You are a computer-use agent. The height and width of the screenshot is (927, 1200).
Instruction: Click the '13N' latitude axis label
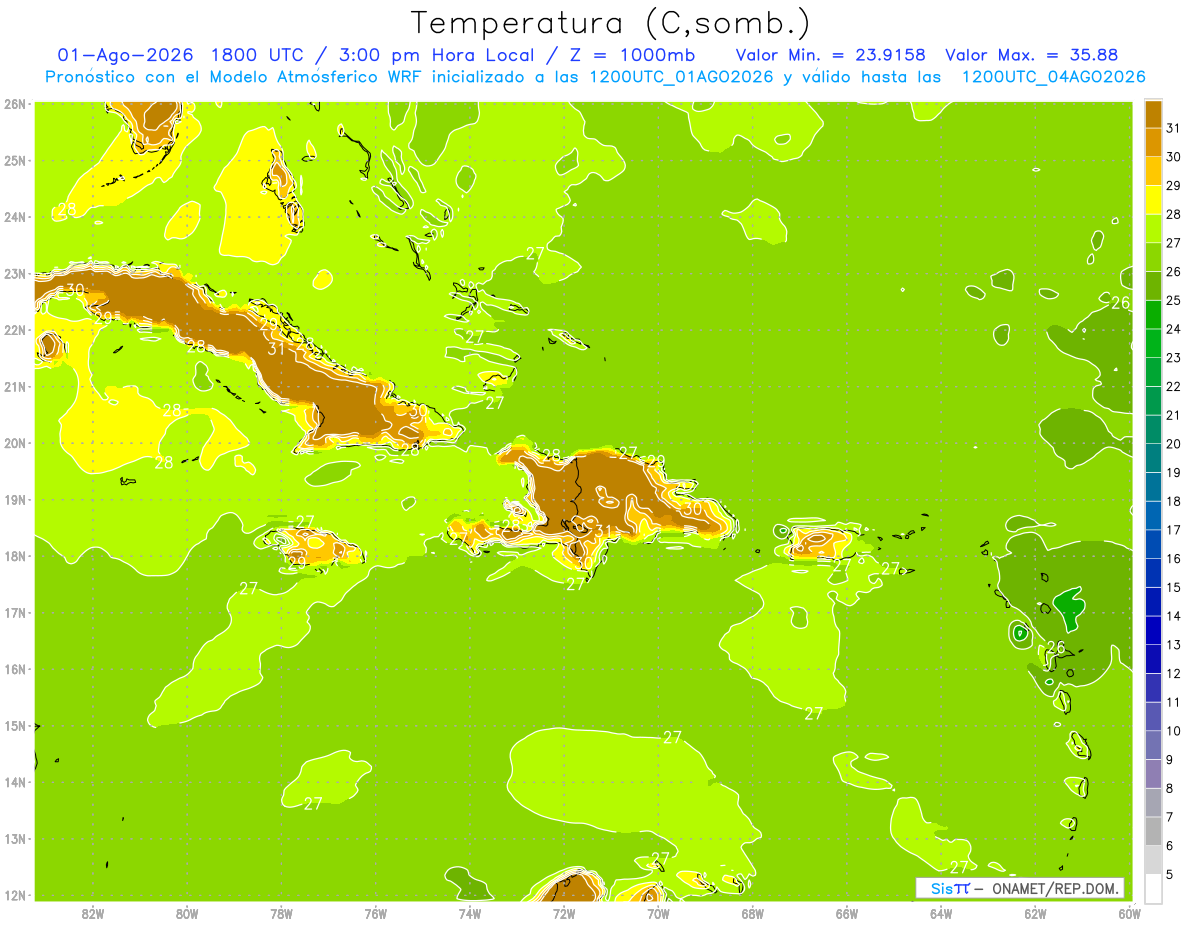pyautogui.click(x=14, y=838)
